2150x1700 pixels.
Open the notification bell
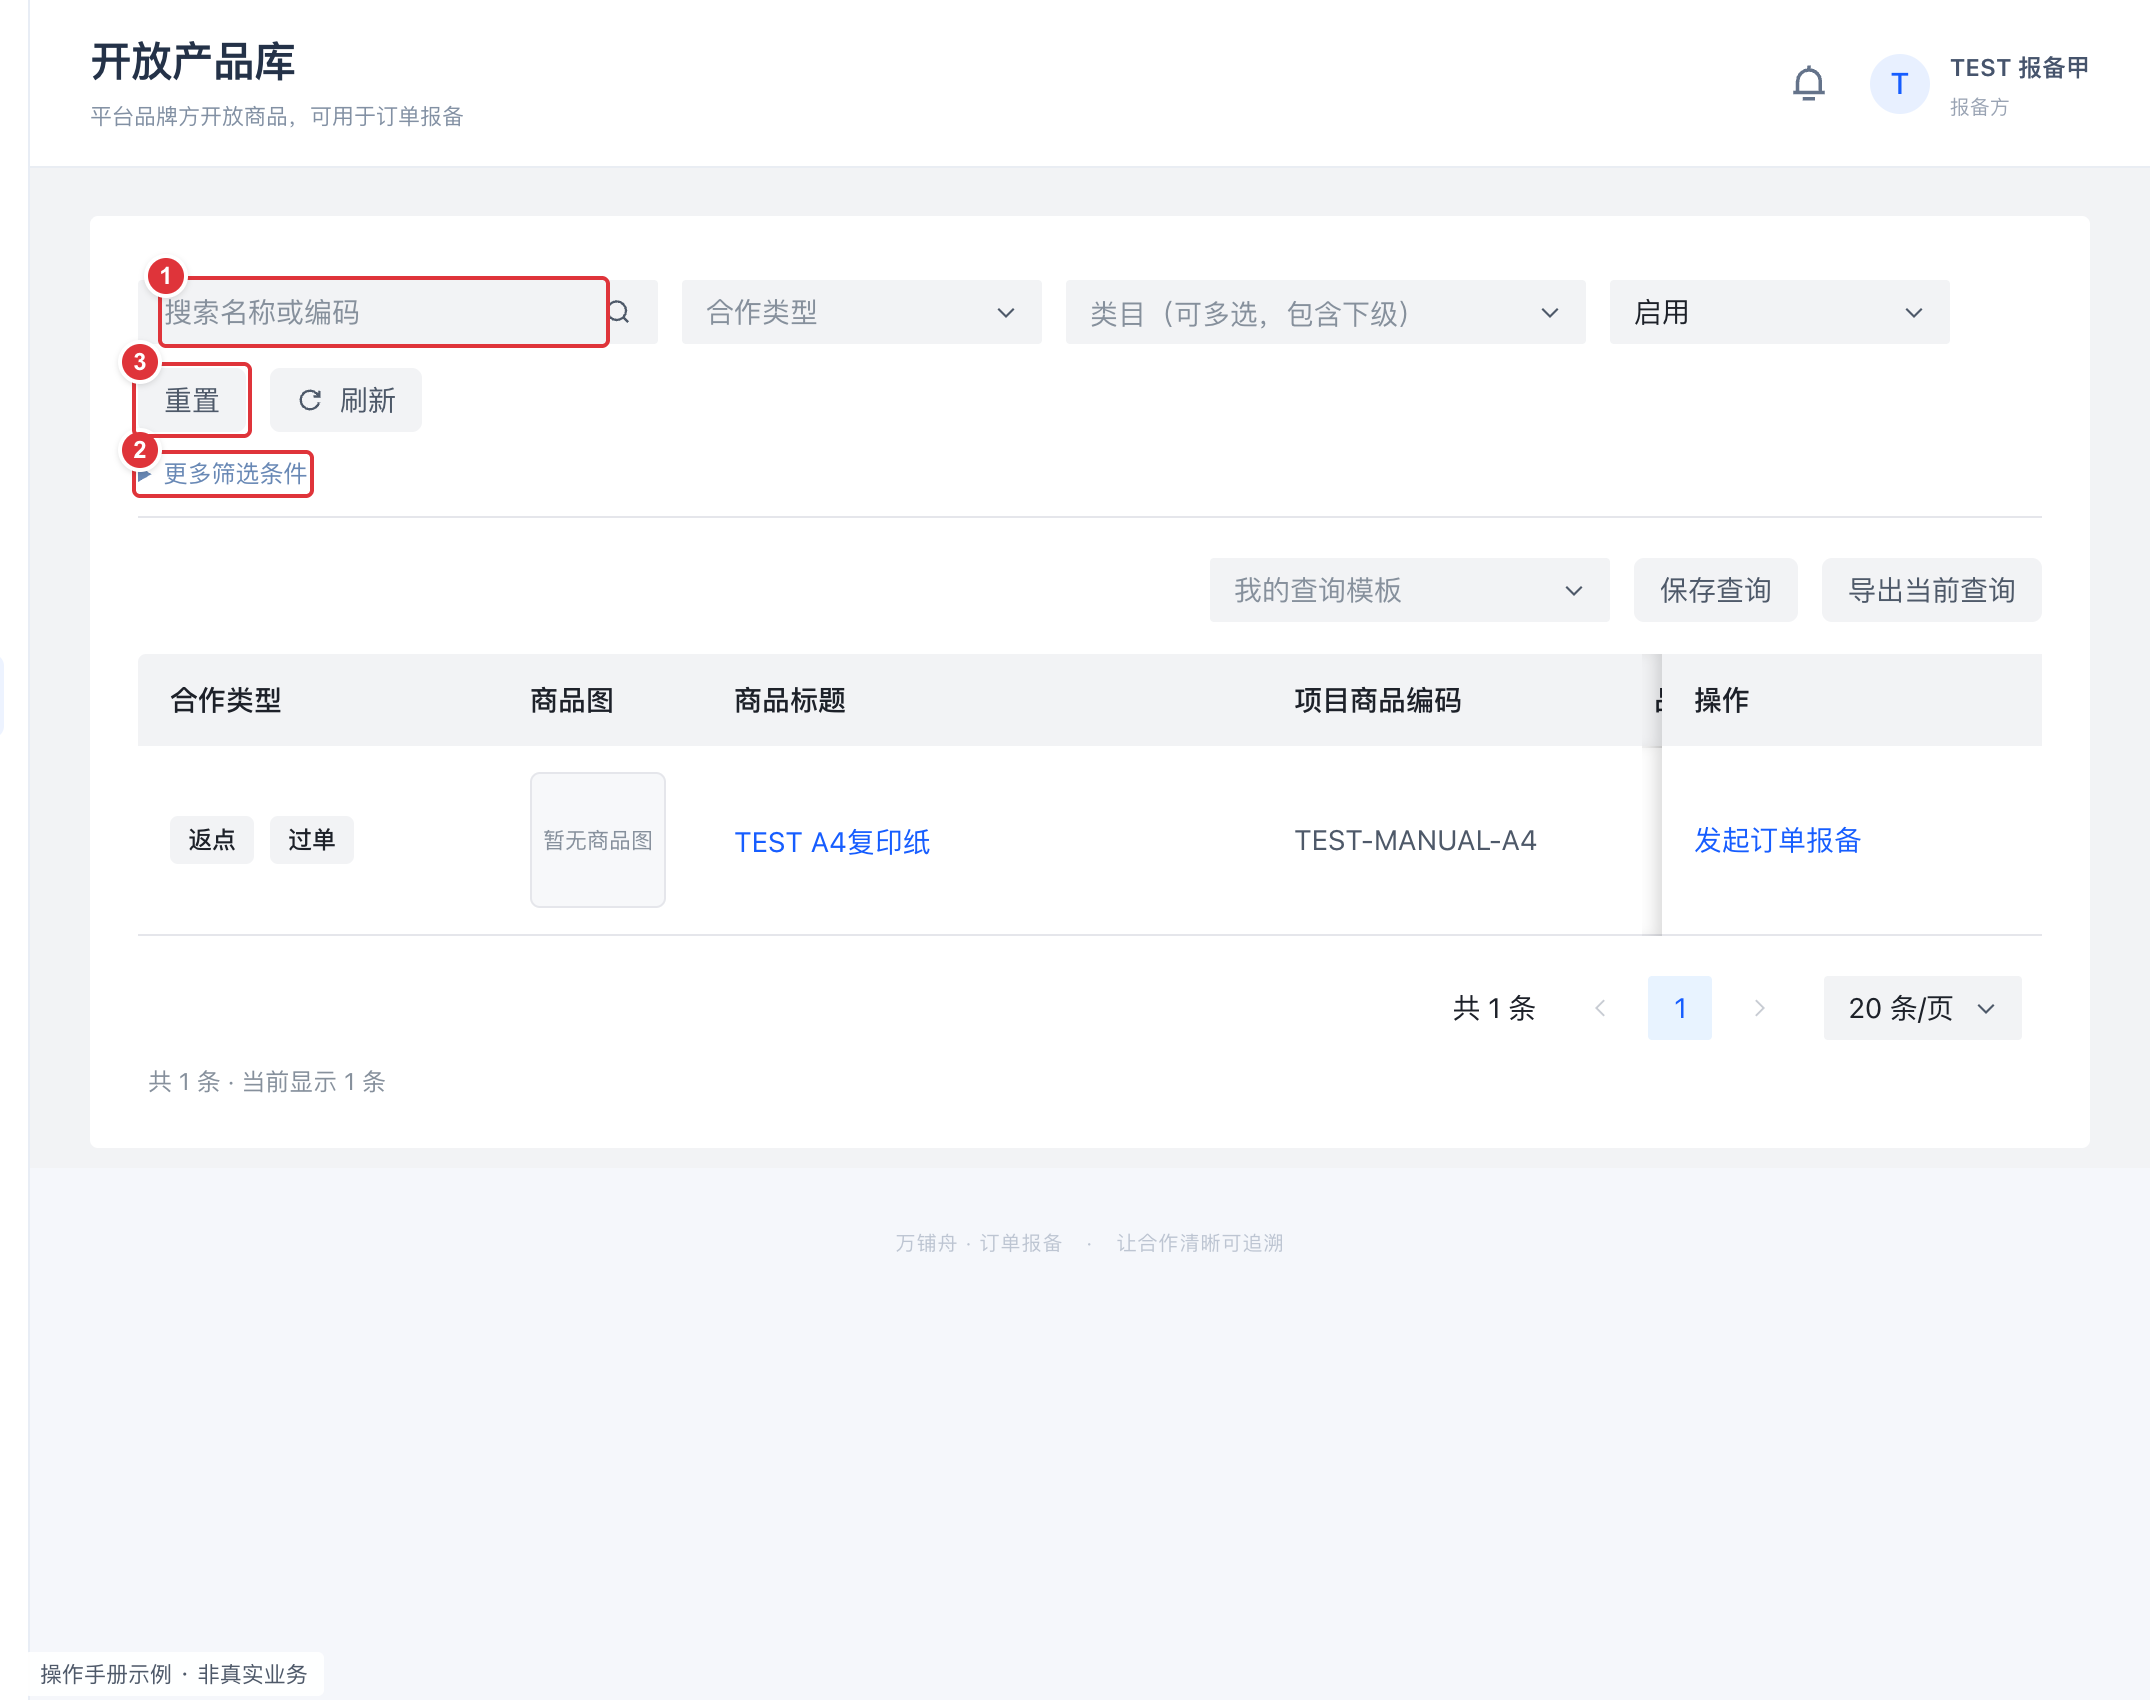coord(1808,84)
